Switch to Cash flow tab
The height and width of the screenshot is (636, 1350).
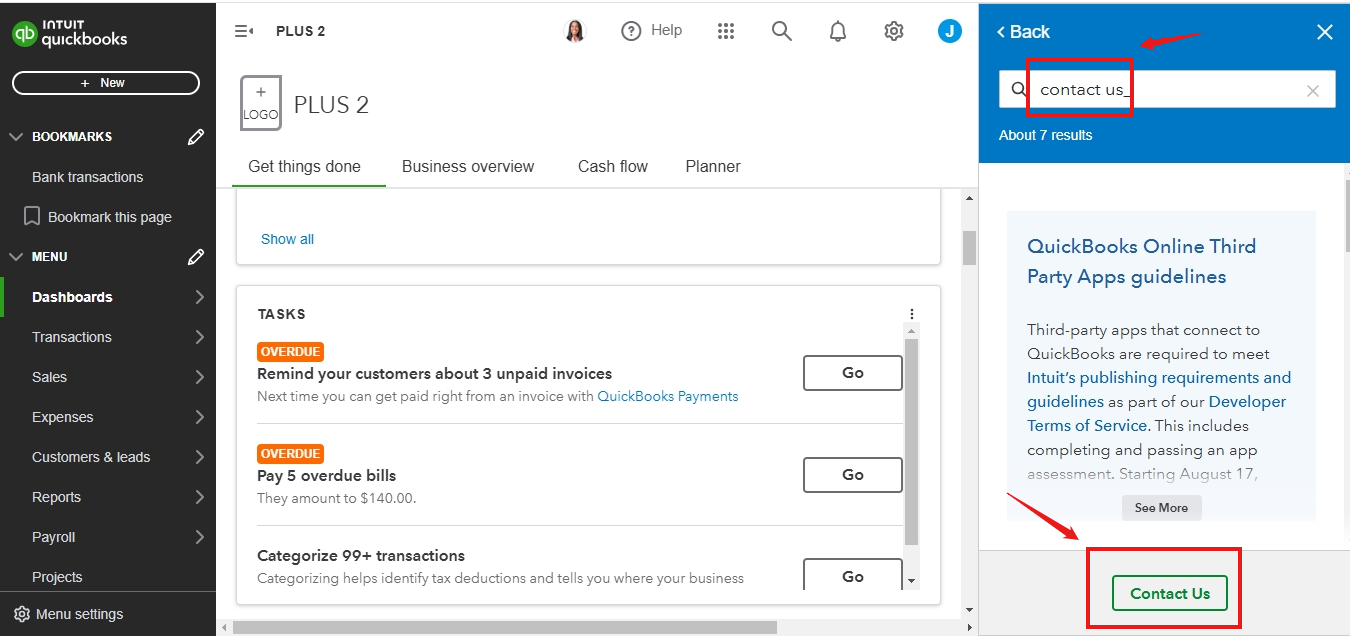pos(613,166)
